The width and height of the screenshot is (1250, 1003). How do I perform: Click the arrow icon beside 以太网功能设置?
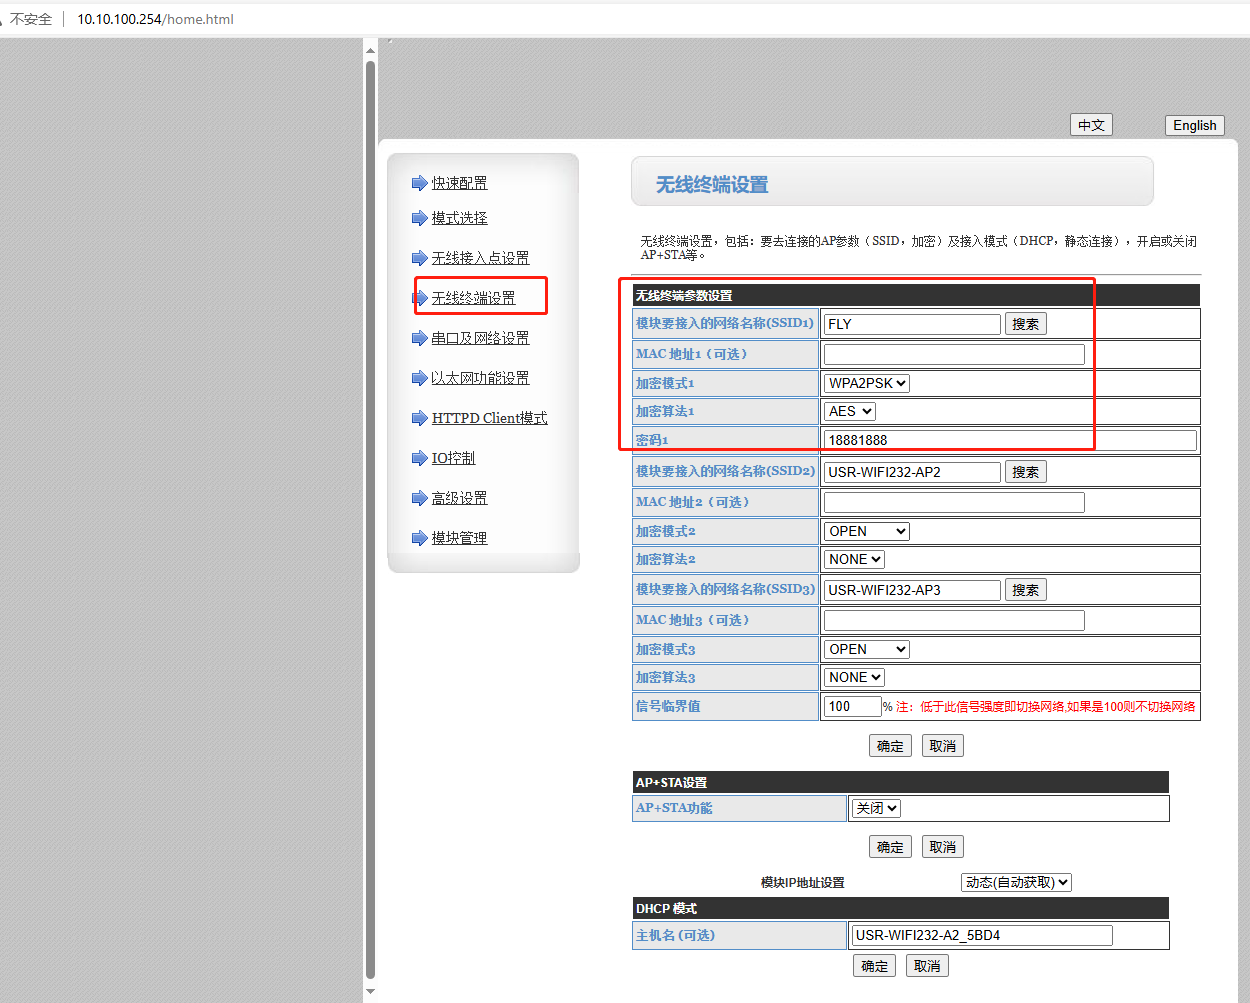coord(419,378)
